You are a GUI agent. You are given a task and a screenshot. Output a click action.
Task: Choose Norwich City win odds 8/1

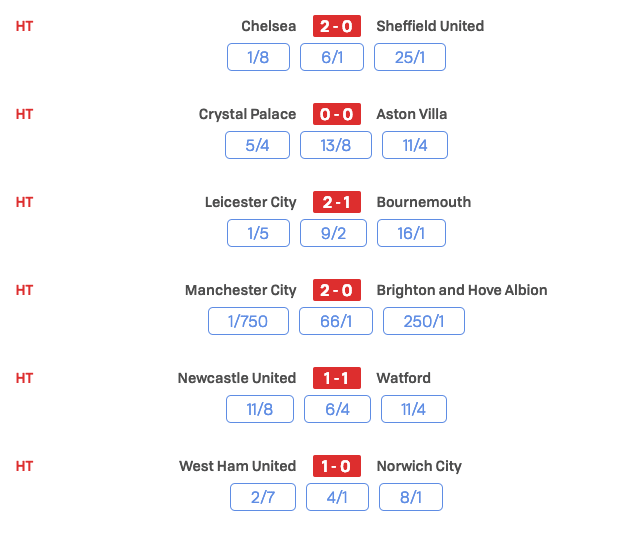click(410, 497)
